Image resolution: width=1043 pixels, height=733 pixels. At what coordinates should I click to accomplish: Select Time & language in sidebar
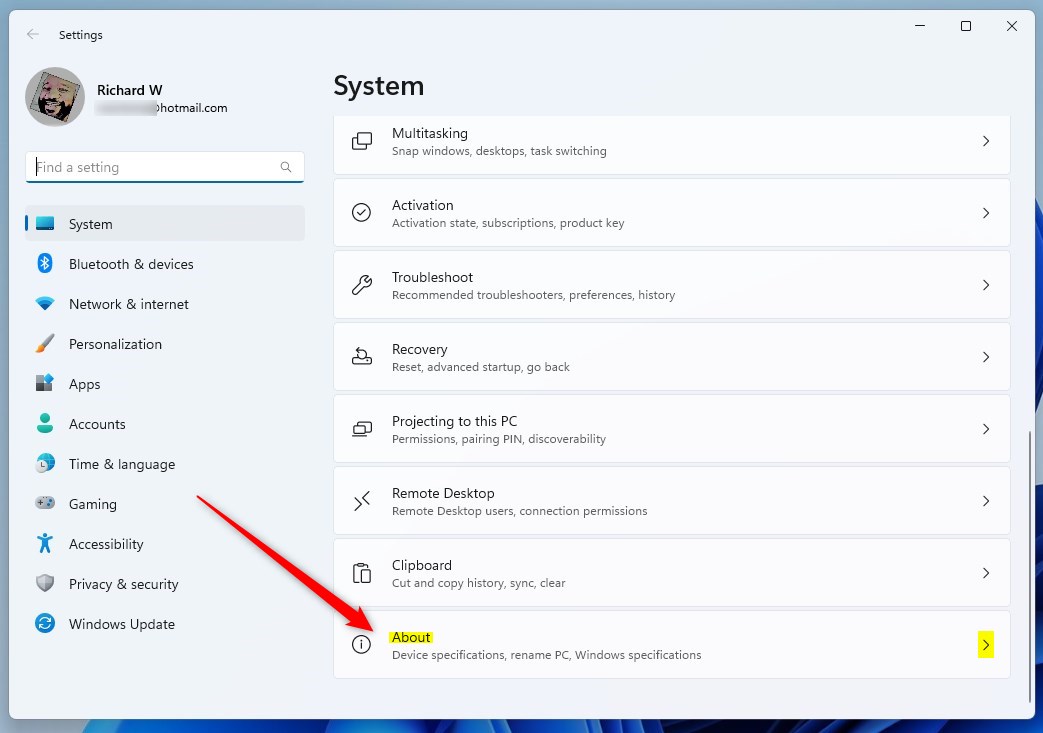pos(121,464)
